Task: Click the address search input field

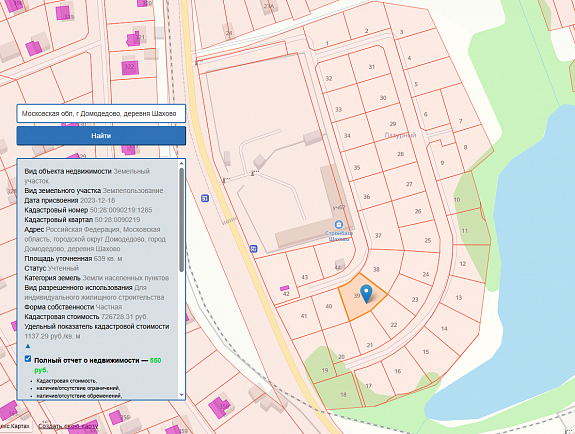Action: [x=101, y=113]
